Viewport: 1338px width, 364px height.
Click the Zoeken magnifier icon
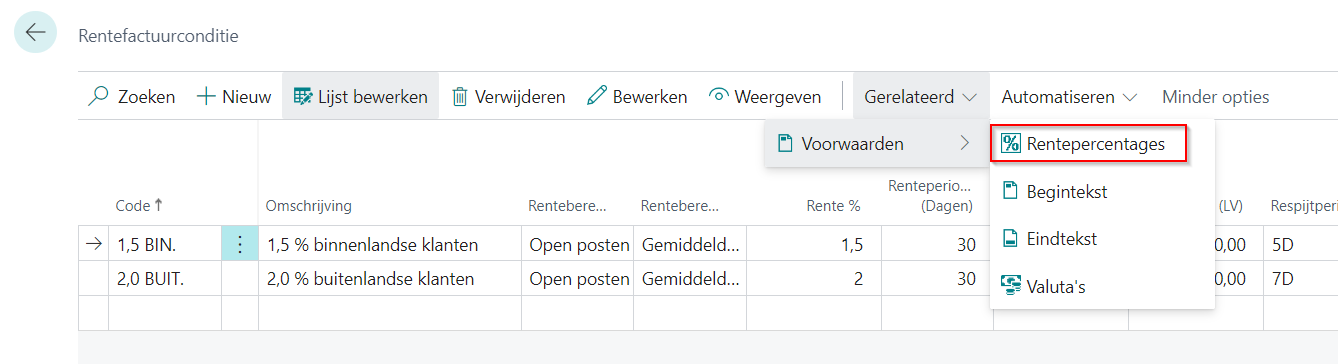pos(99,97)
